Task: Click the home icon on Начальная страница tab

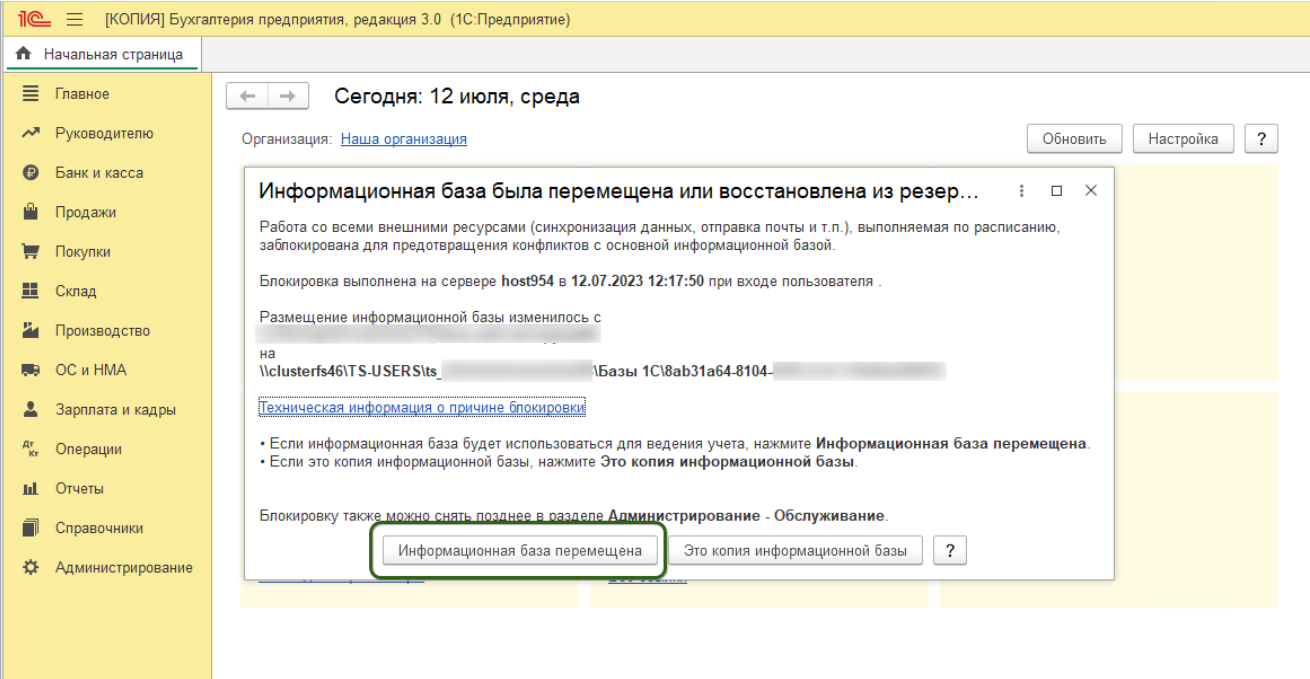Action: click(x=25, y=54)
